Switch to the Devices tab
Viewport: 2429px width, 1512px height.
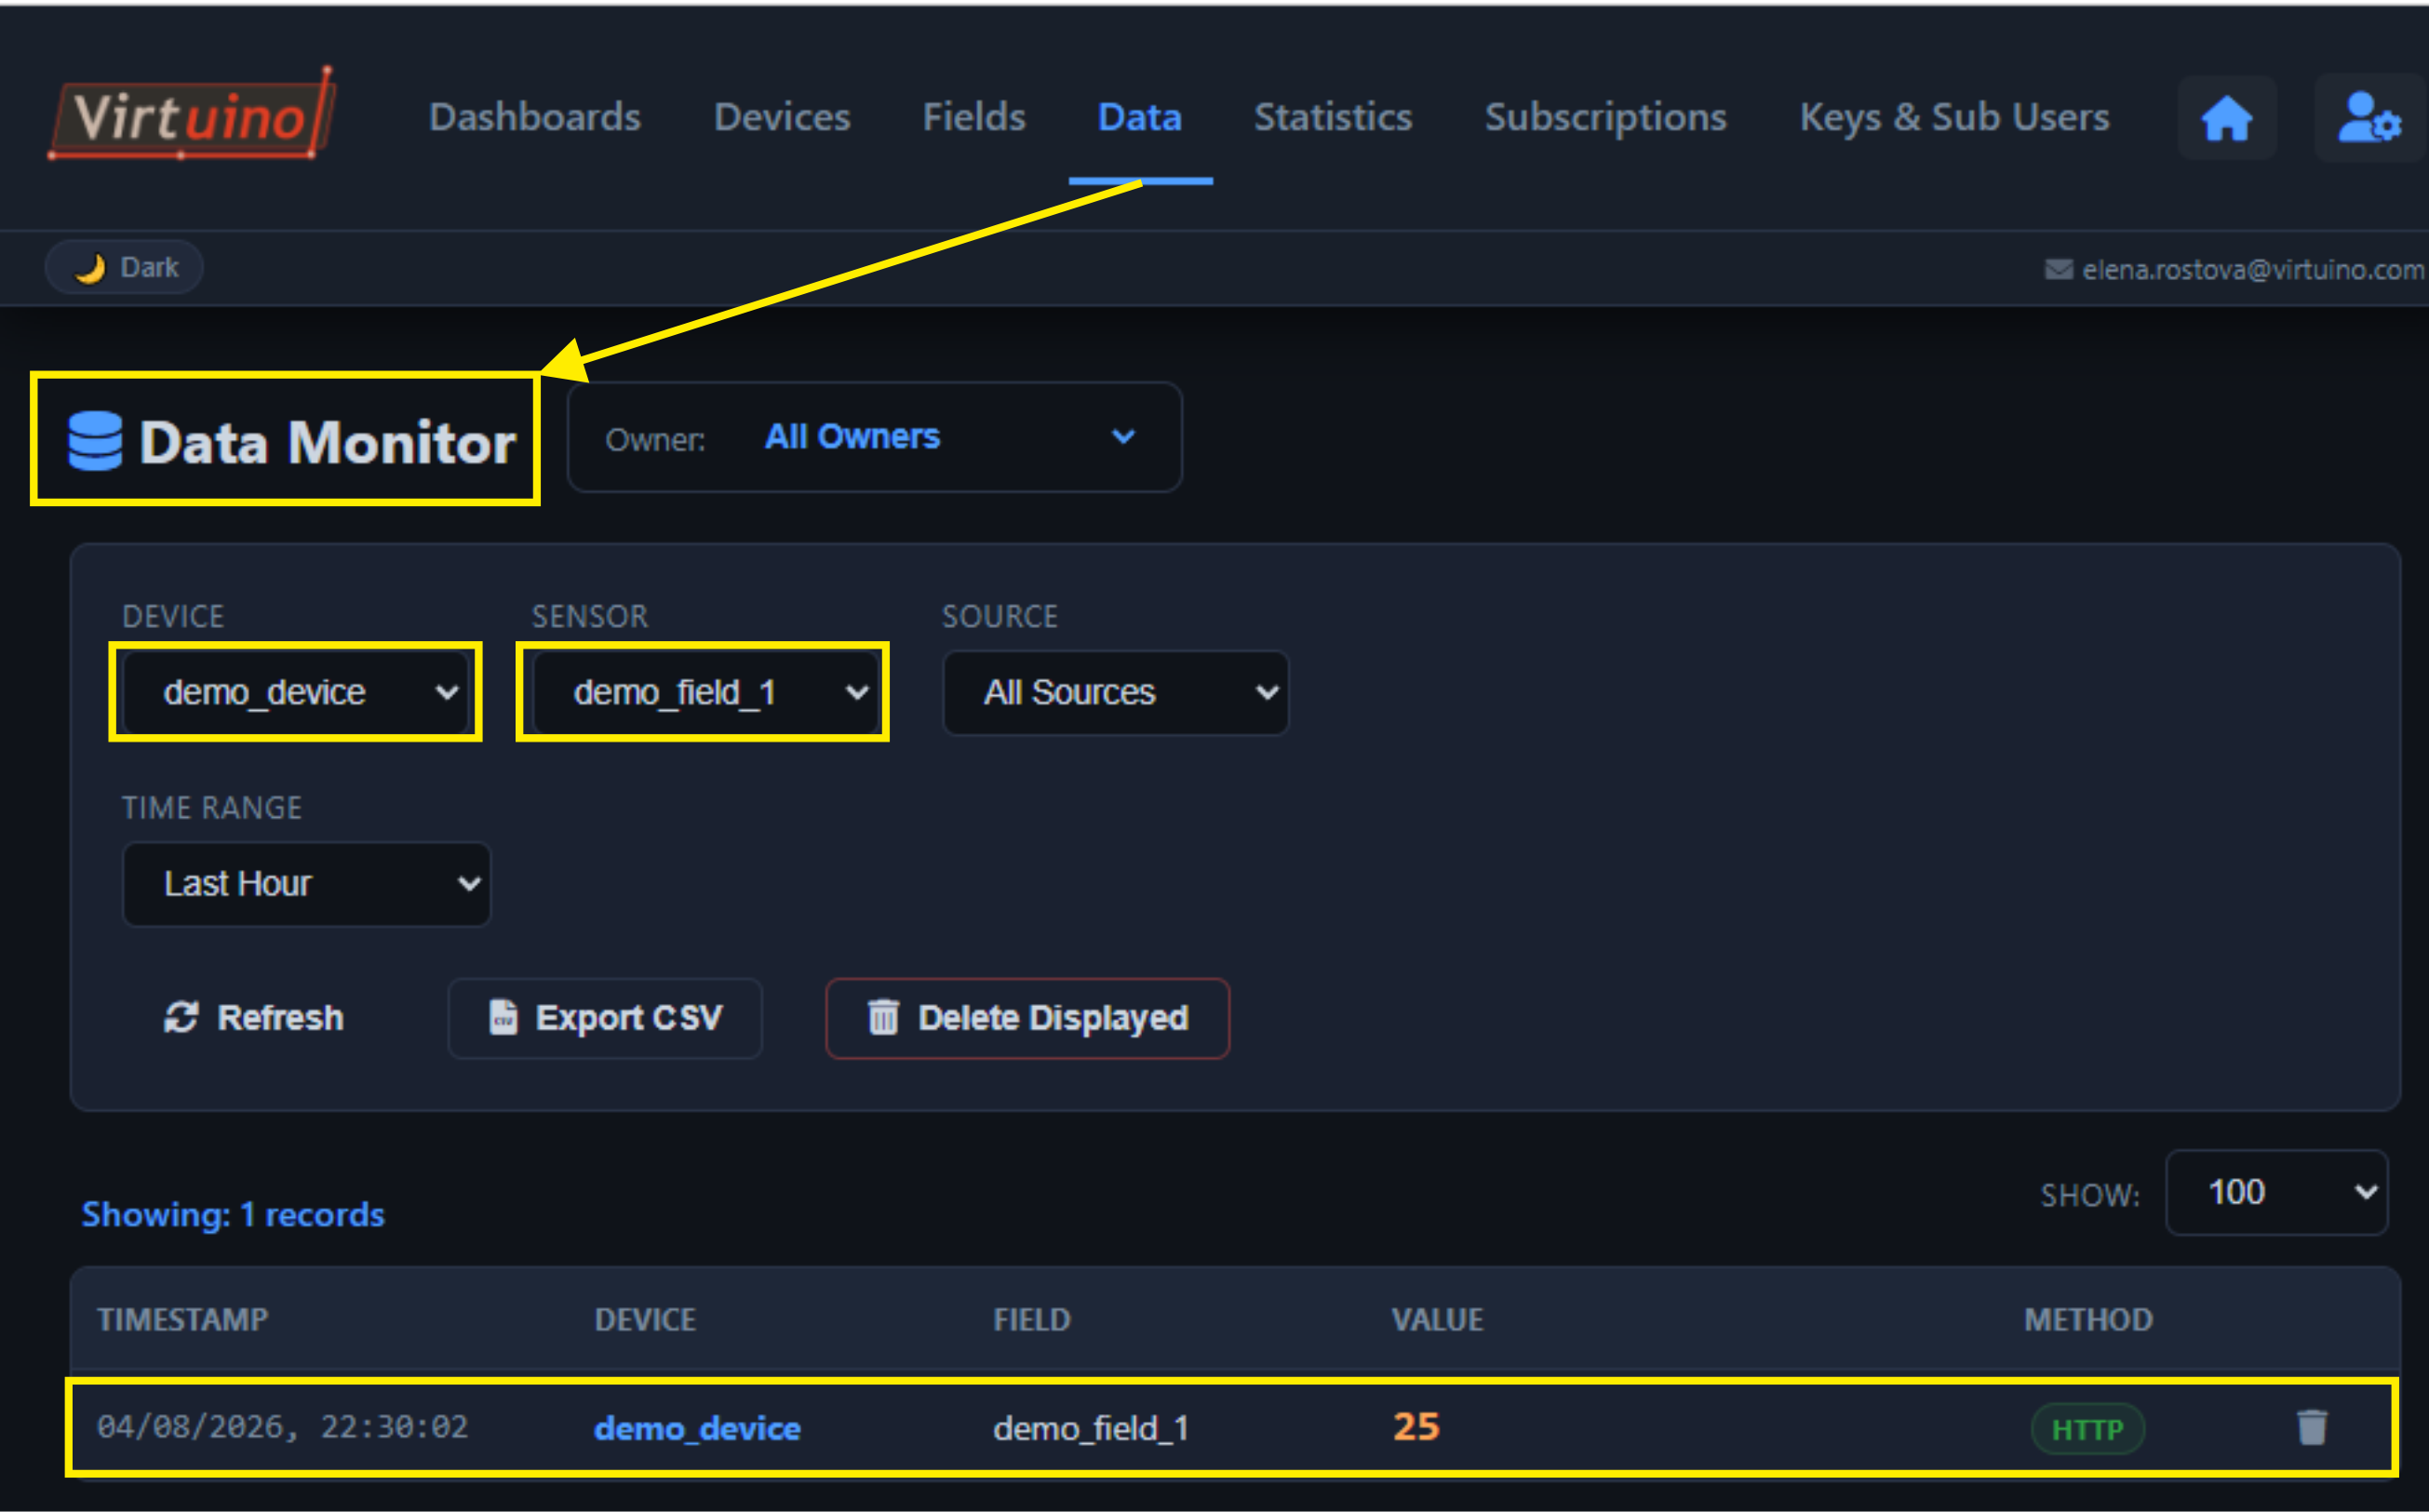(782, 117)
